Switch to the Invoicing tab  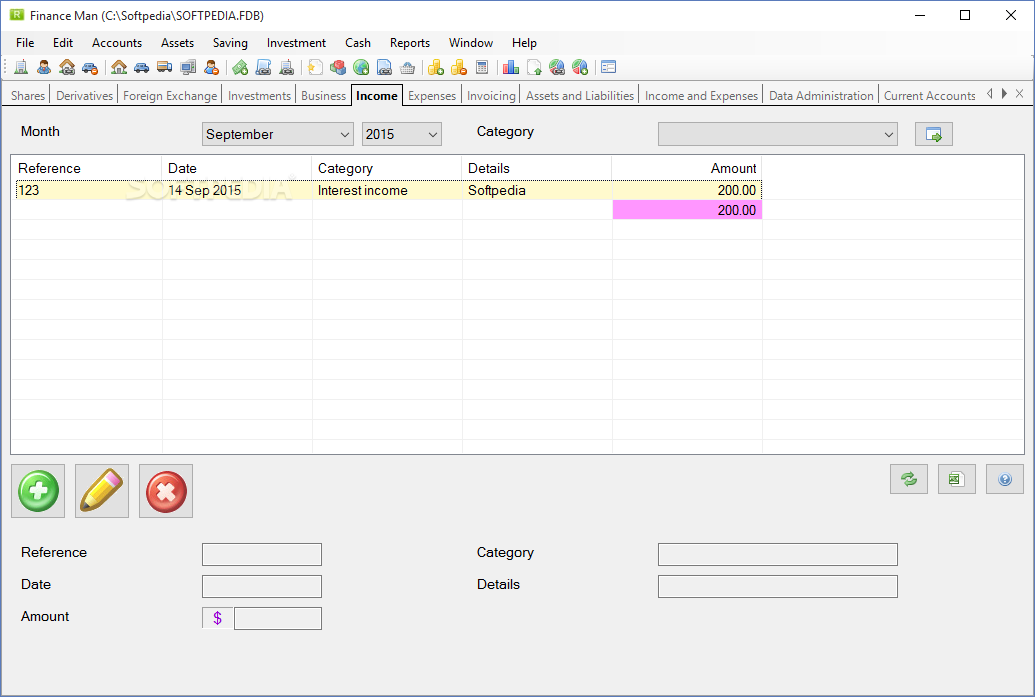pos(491,96)
